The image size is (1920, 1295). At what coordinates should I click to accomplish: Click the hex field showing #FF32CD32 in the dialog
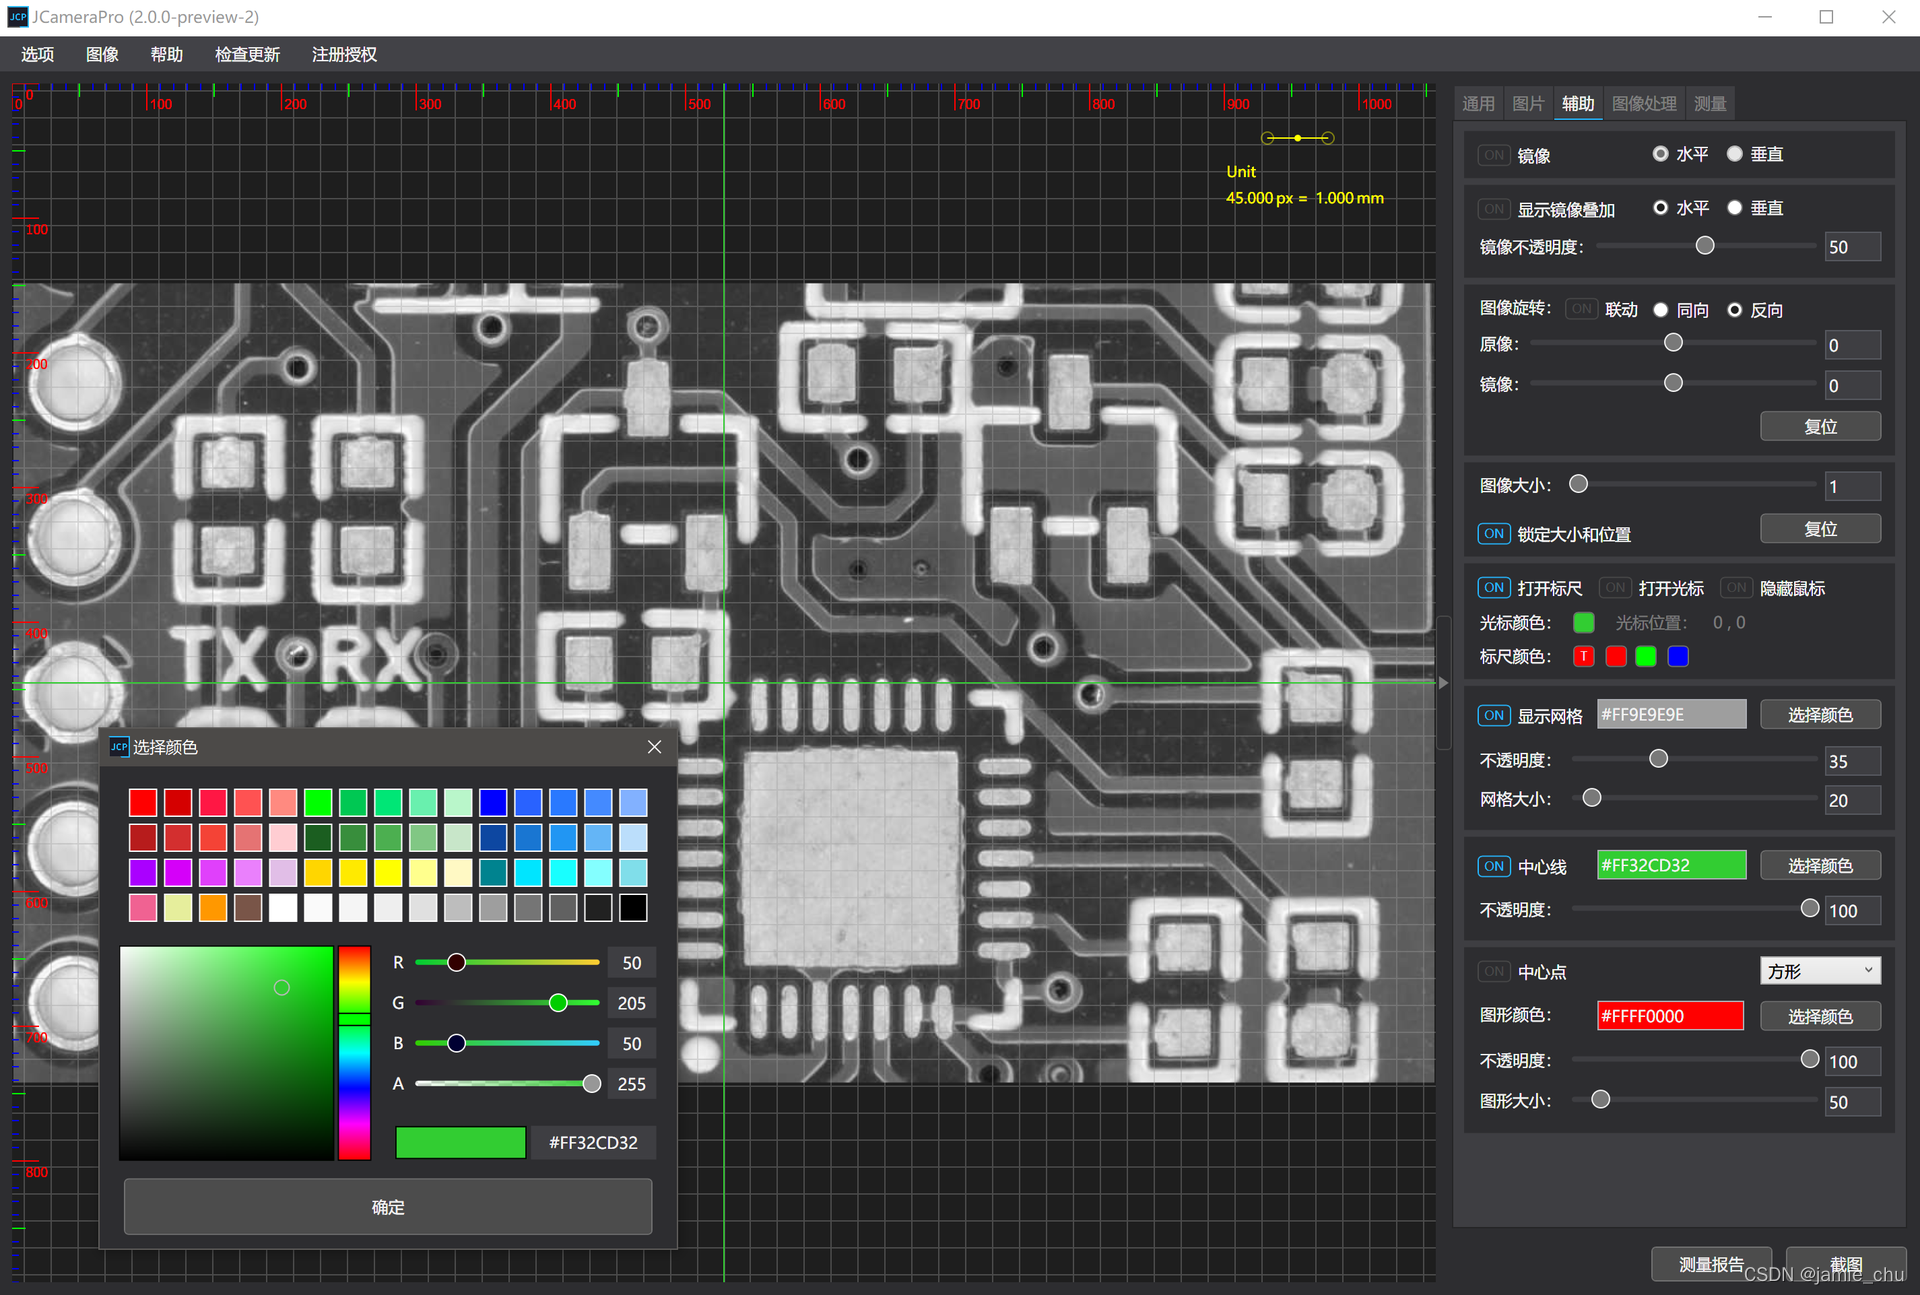point(593,1142)
